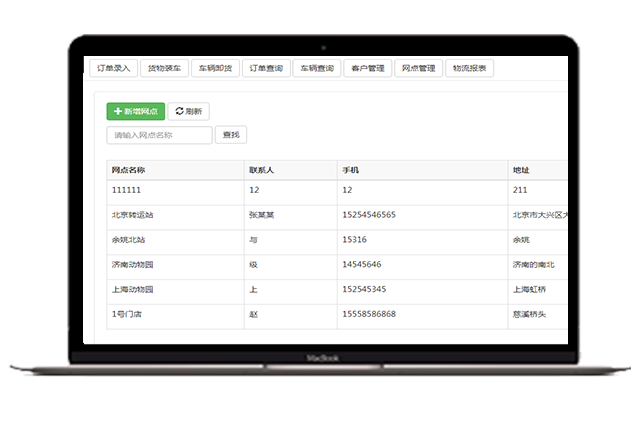Select the 订单查询 tab
640x425 pixels.
(x=265, y=69)
